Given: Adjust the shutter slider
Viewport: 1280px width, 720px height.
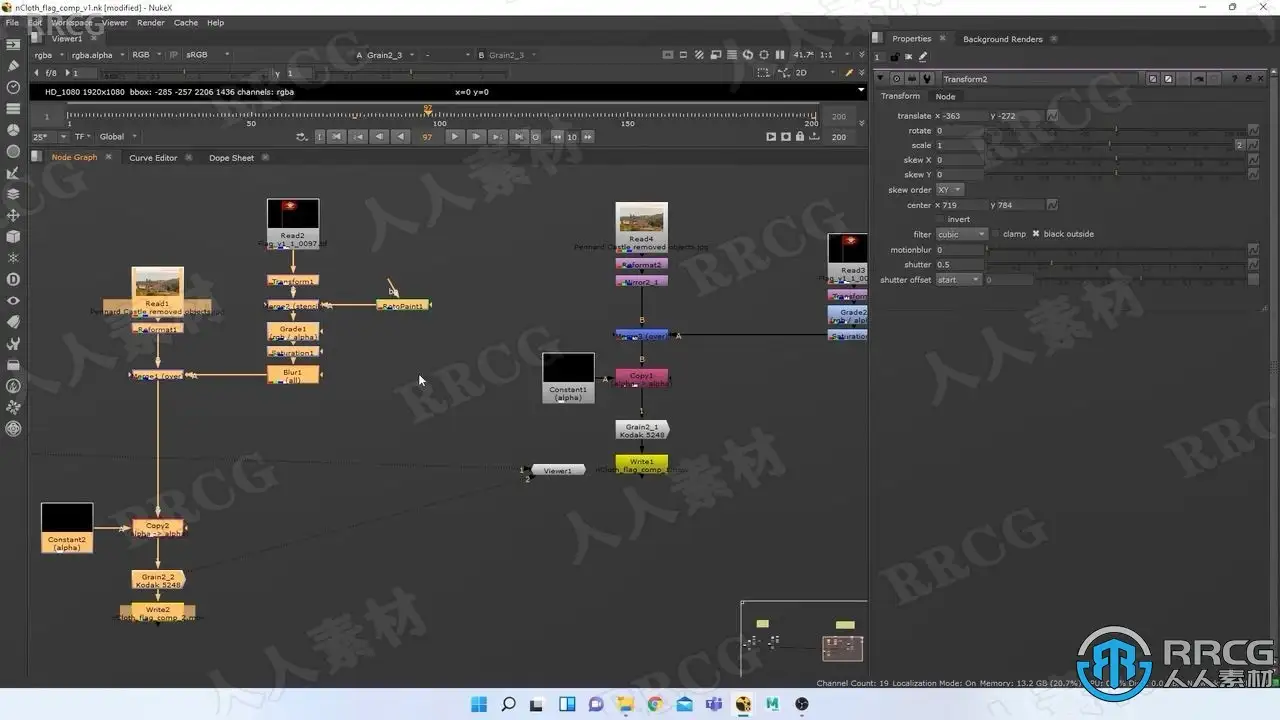Looking at the screenshot, I should [x=1120, y=264].
